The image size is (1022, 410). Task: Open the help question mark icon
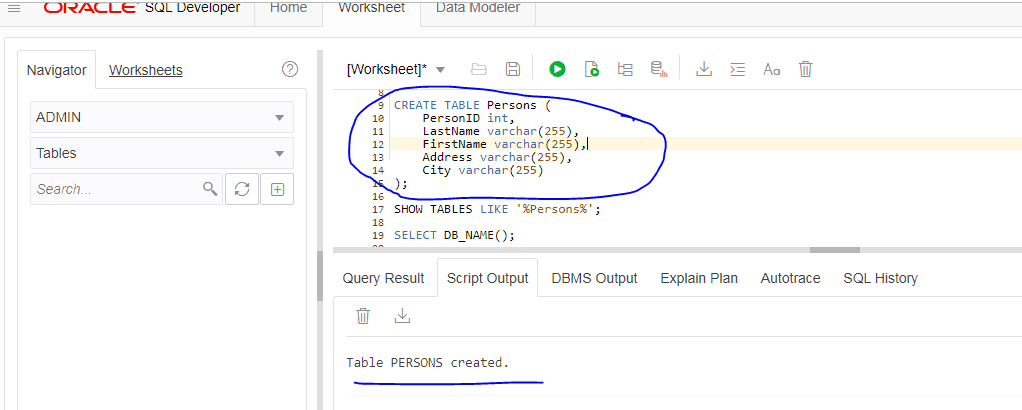[x=290, y=69]
